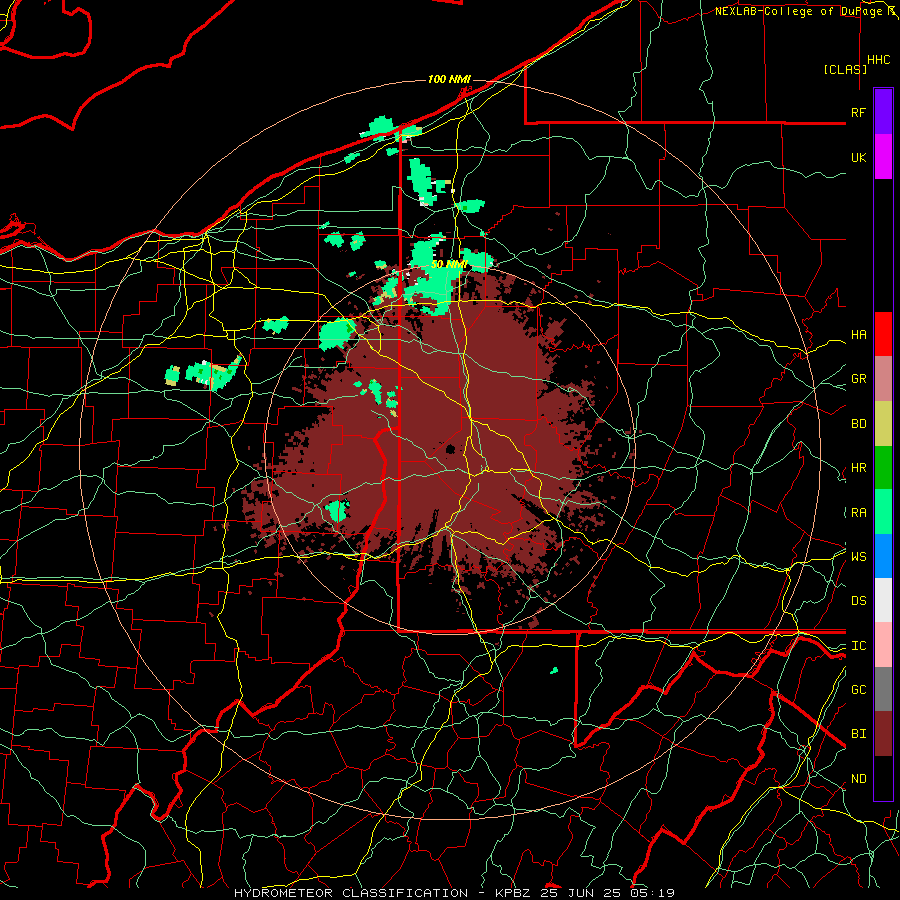Select the gray GC legend color swatch
The height and width of the screenshot is (900, 900).
883,689
